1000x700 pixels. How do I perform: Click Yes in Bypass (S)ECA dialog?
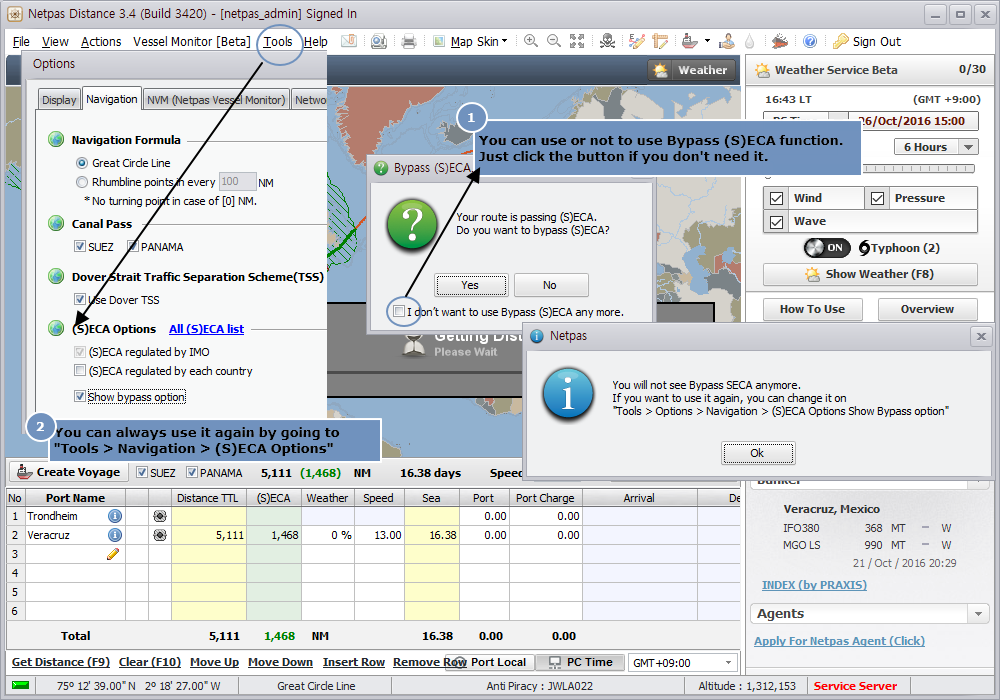coord(471,285)
